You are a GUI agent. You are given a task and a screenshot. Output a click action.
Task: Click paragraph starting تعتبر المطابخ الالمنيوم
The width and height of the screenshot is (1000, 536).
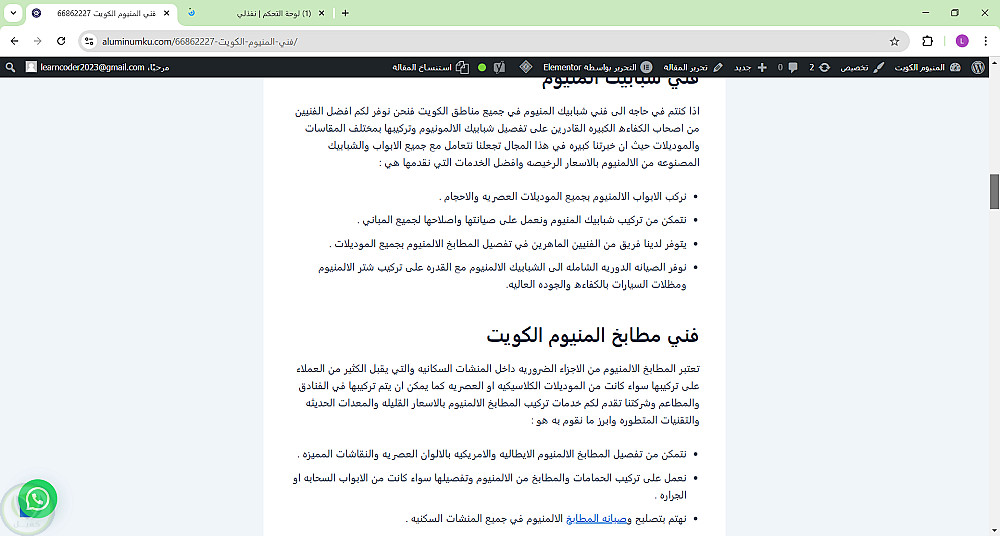(x=497, y=394)
